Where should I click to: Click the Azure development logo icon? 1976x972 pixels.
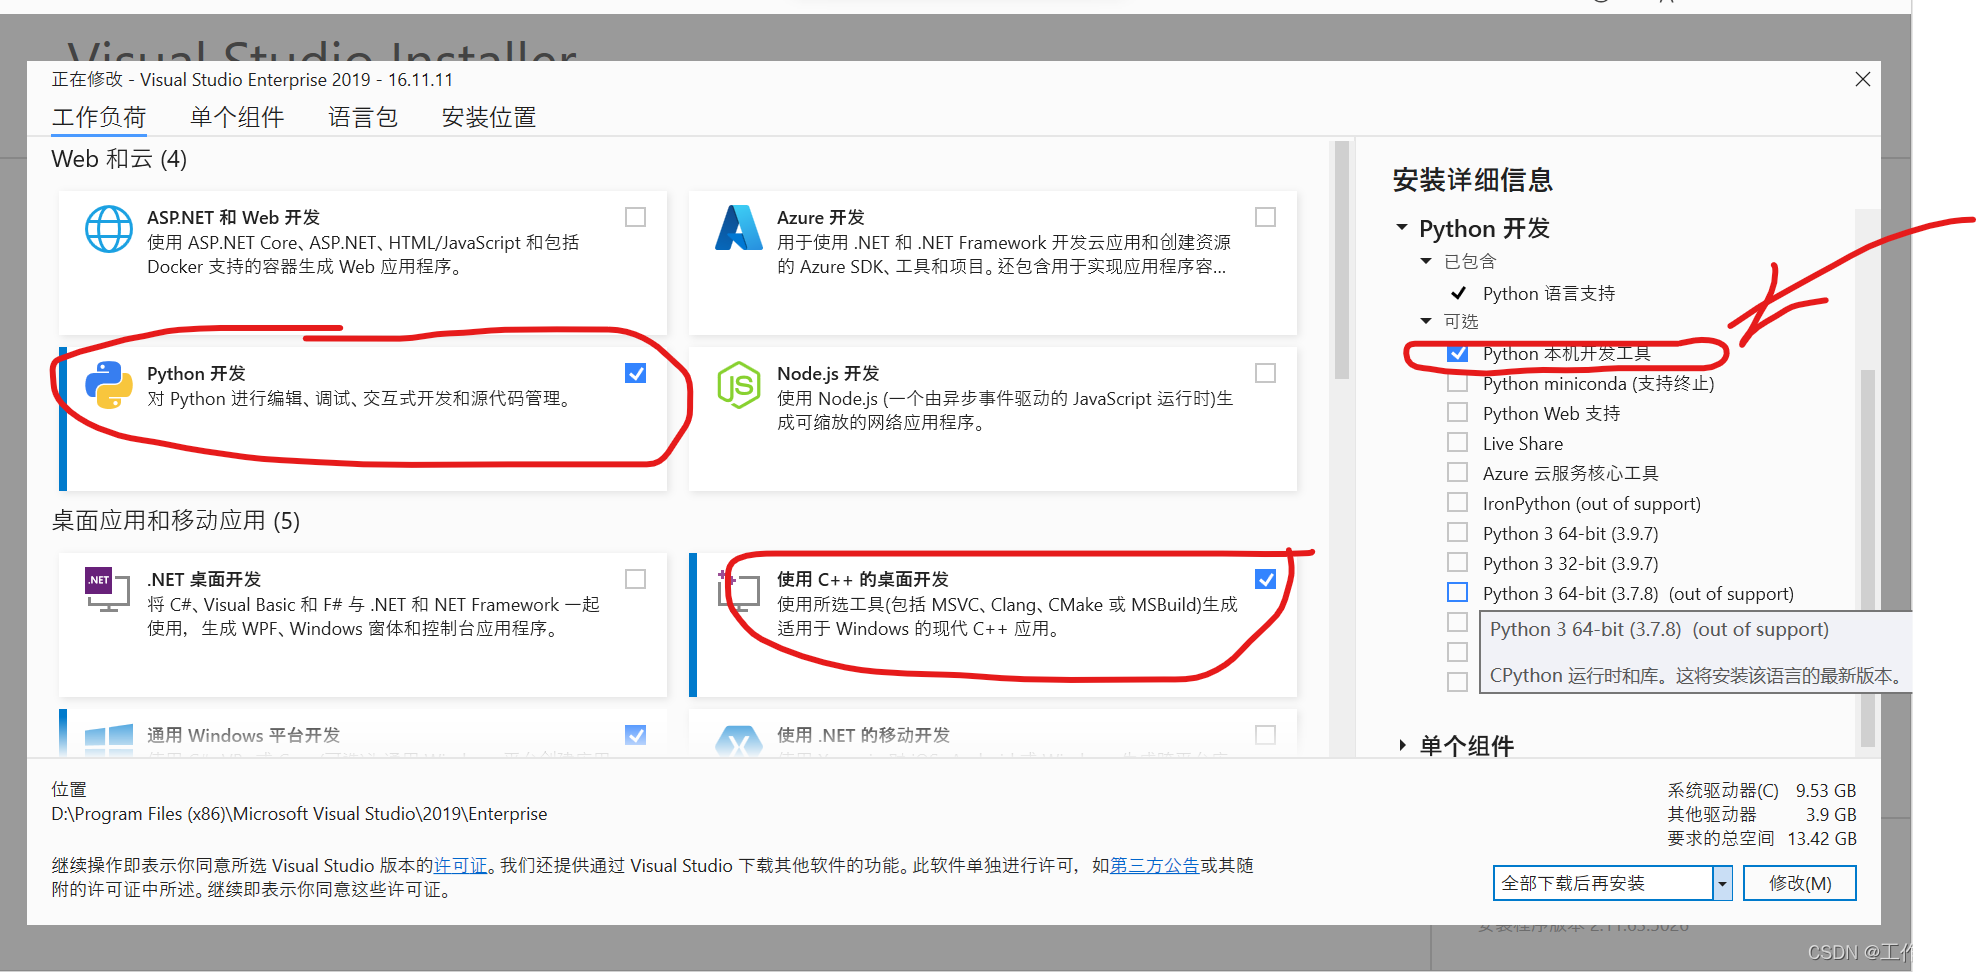click(x=739, y=228)
